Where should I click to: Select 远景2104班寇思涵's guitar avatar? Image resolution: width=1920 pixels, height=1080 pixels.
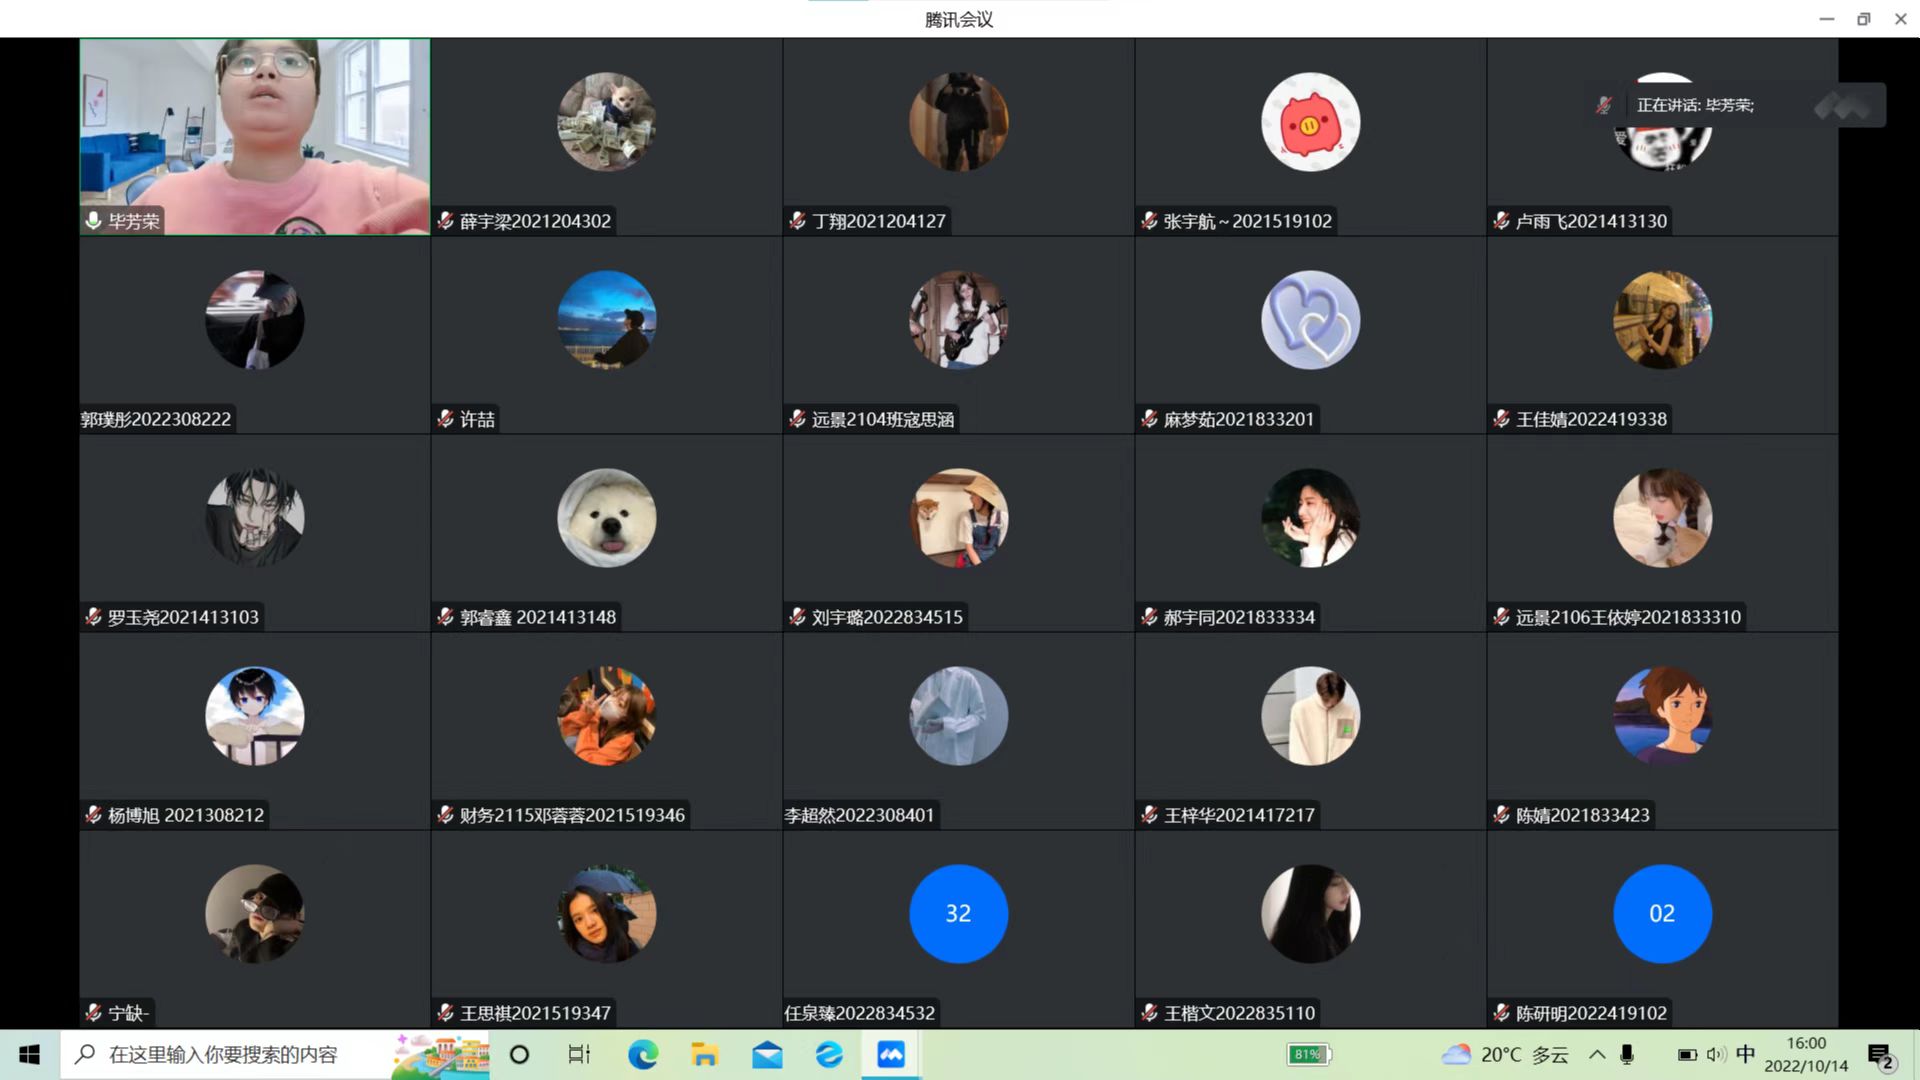(x=958, y=320)
